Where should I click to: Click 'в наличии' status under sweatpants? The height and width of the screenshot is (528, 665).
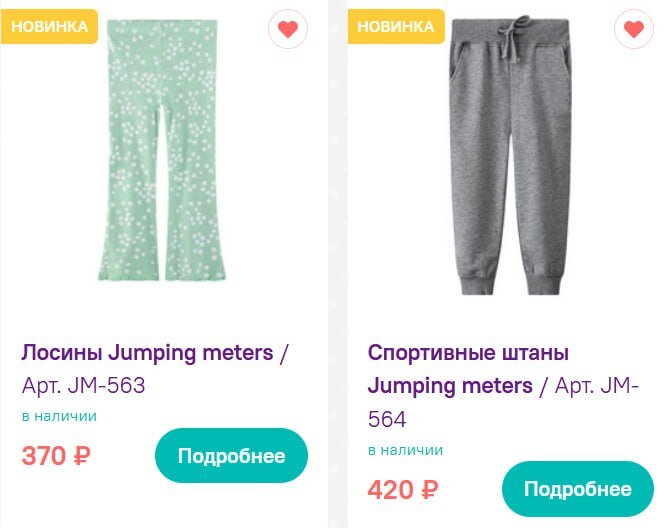tap(405, 450)
